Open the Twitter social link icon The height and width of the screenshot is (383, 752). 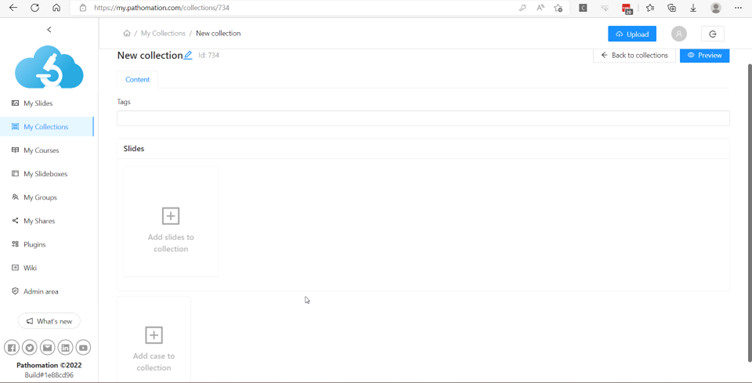pos(29,348)
